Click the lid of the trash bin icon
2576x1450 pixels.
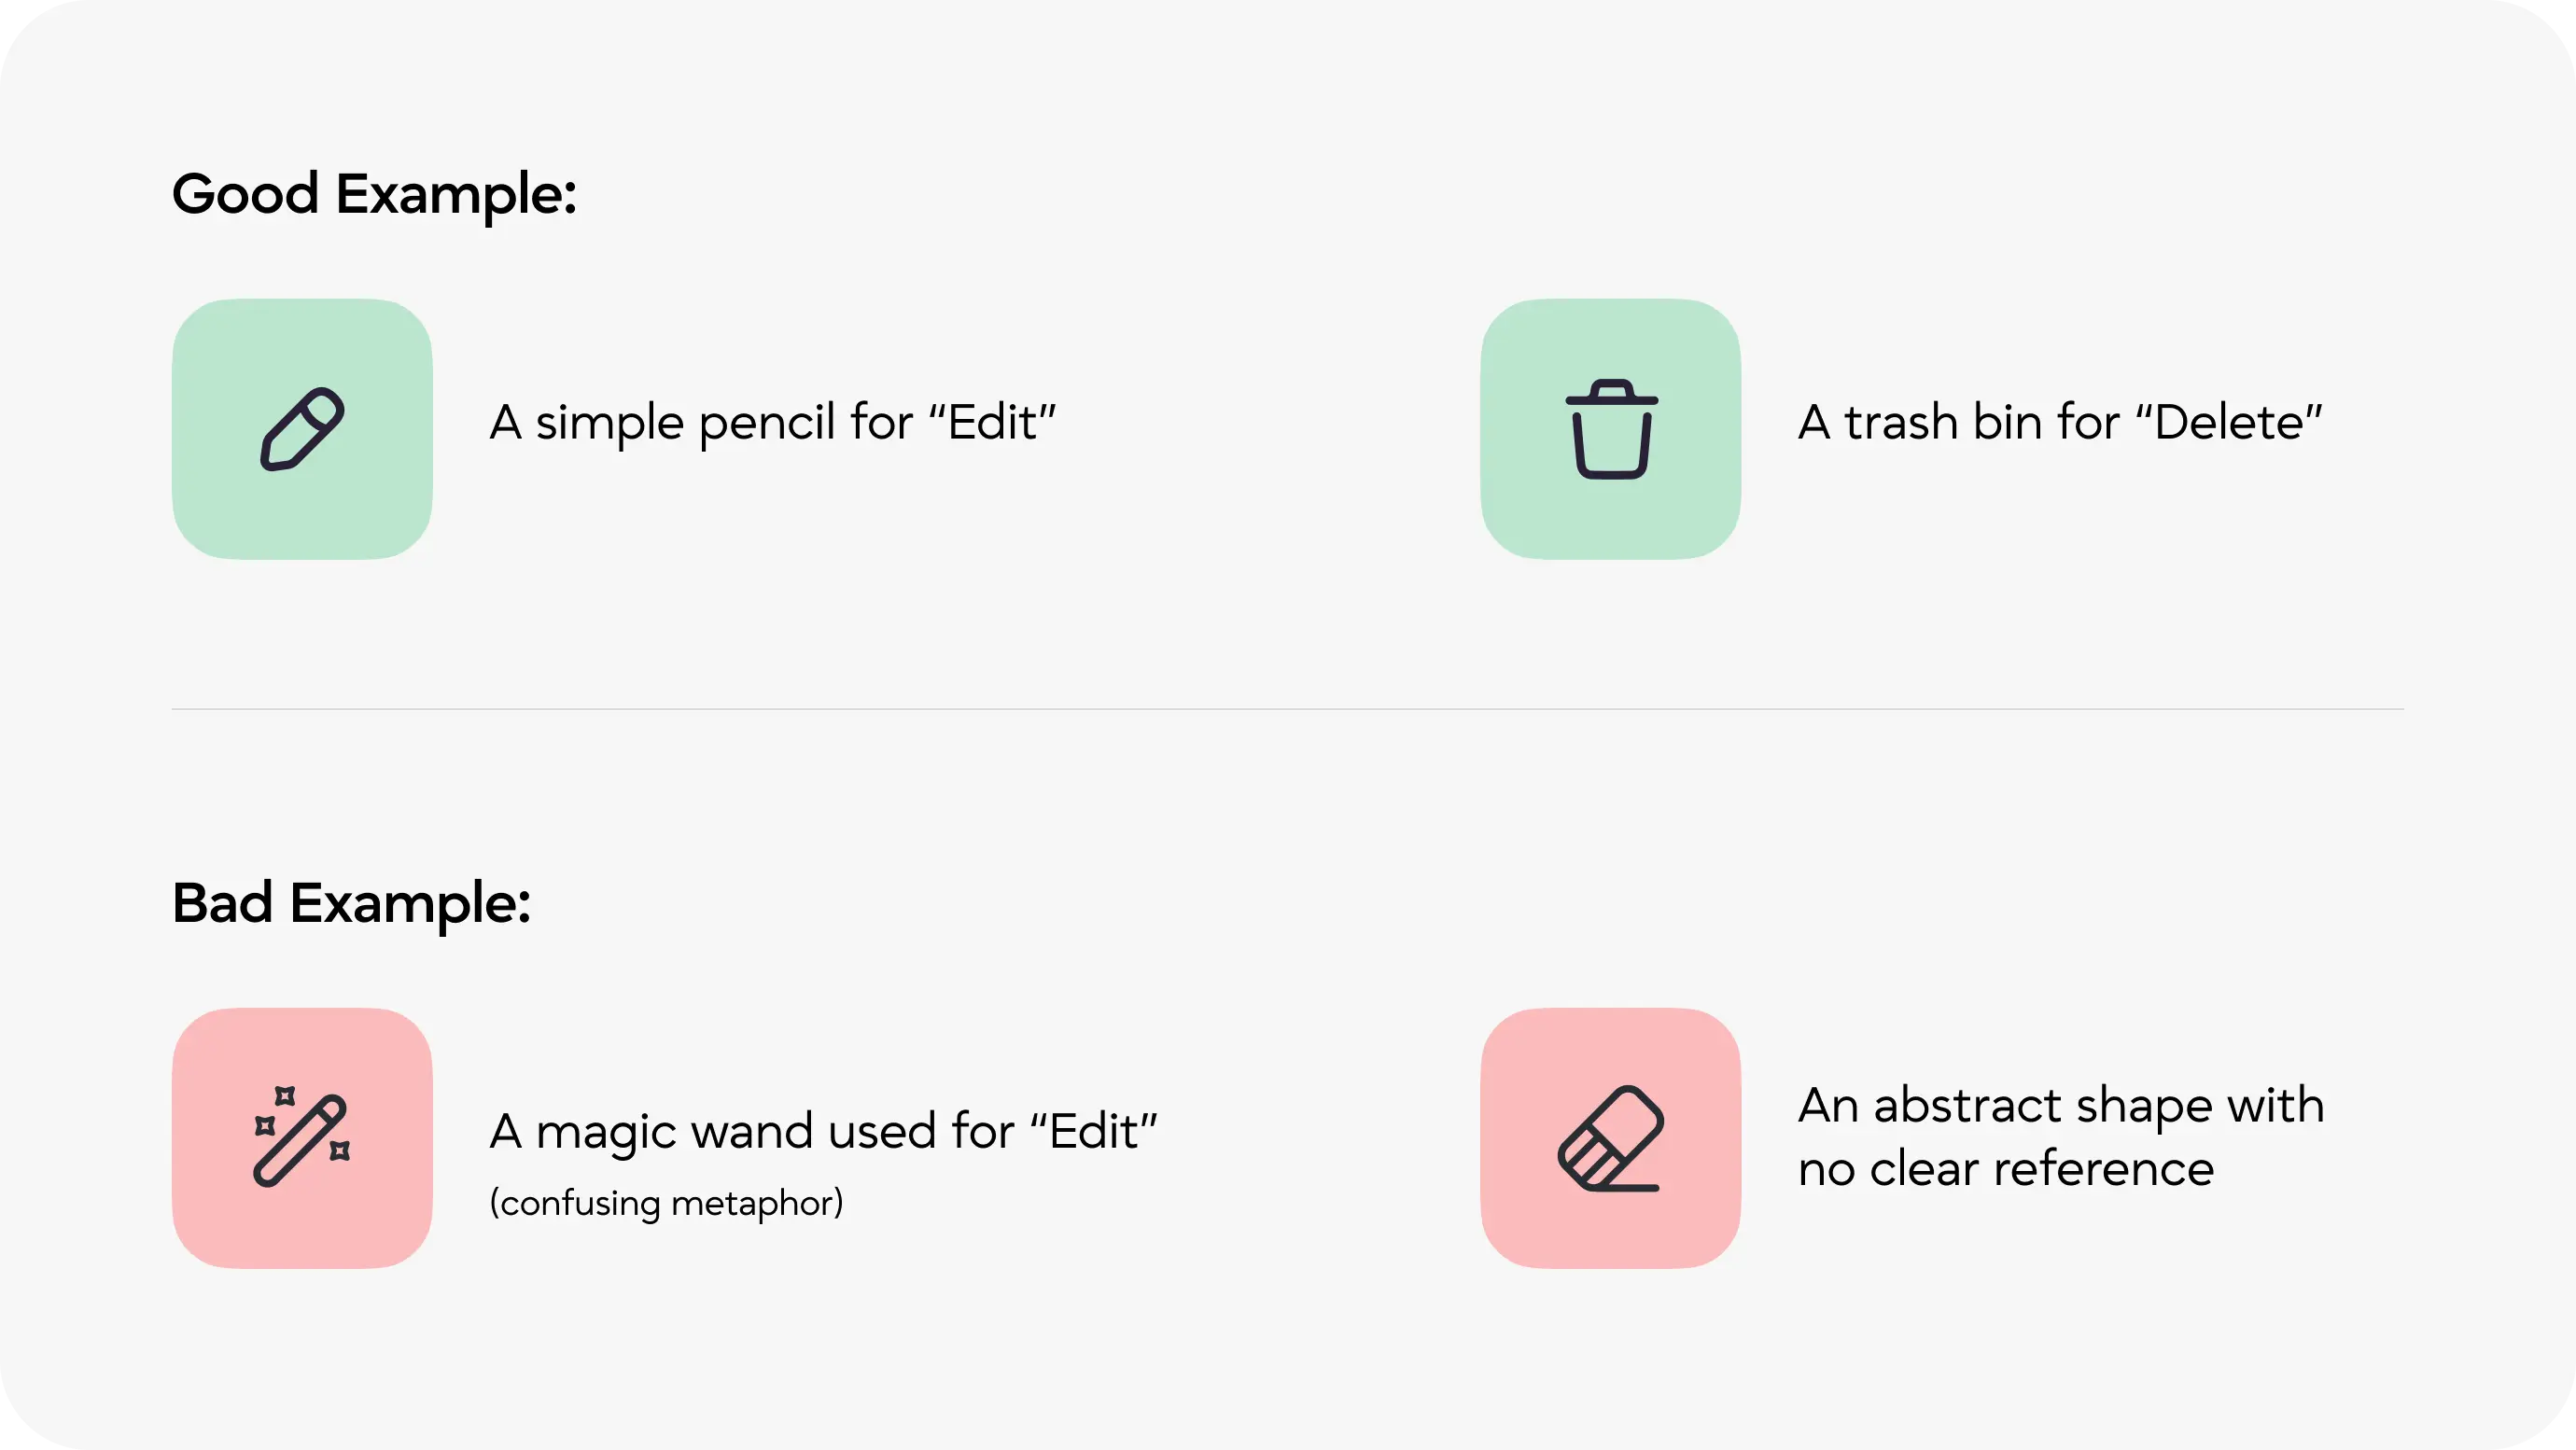point(1611,395)
